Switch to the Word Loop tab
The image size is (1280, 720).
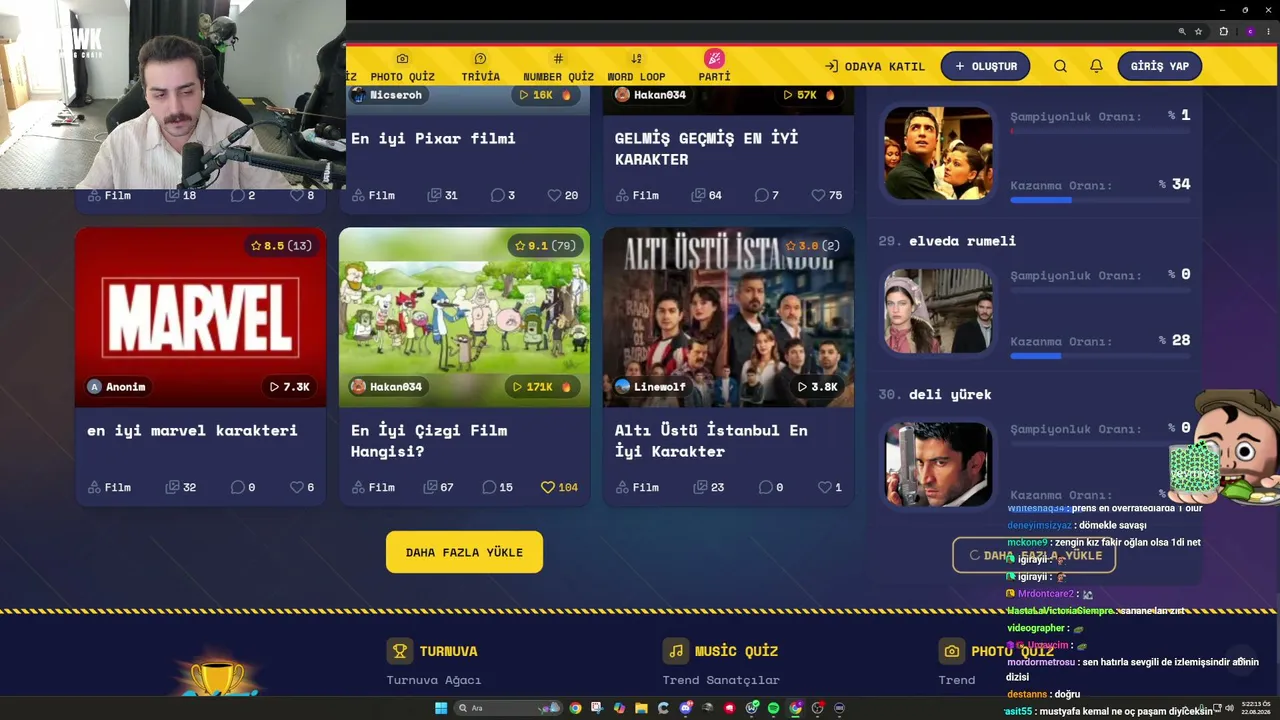pos(636,67)
